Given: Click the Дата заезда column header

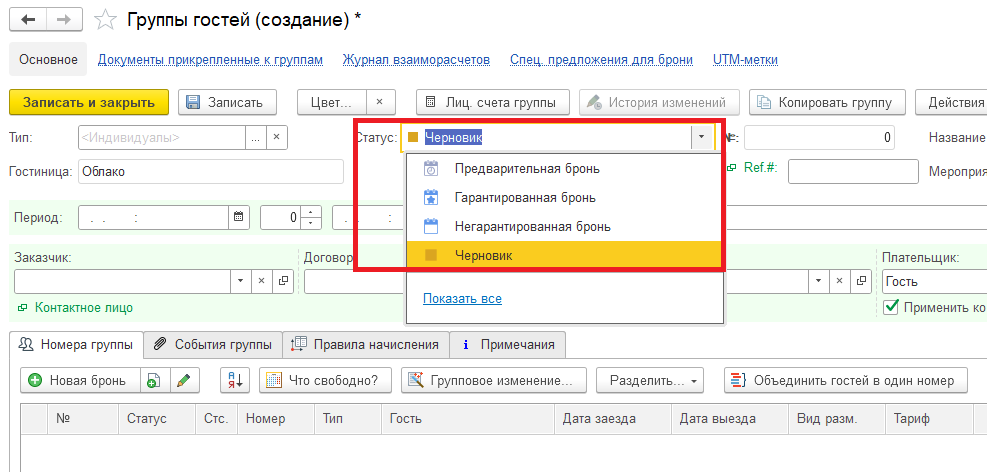Looking at the screenshot, I should pyautogui.click(x=613, y=419).
